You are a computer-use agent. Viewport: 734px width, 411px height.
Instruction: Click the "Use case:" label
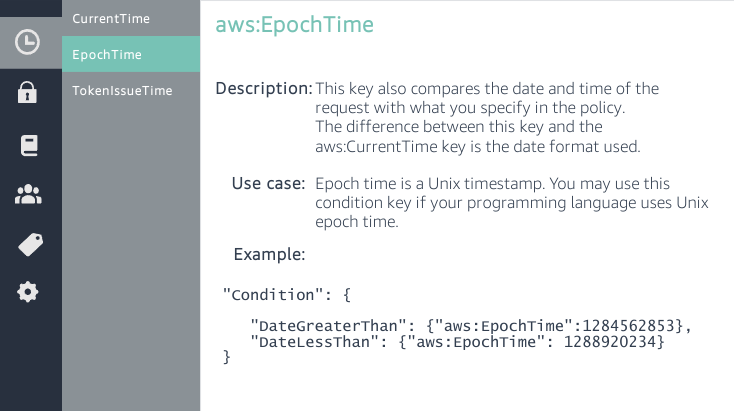click(268, 183)
